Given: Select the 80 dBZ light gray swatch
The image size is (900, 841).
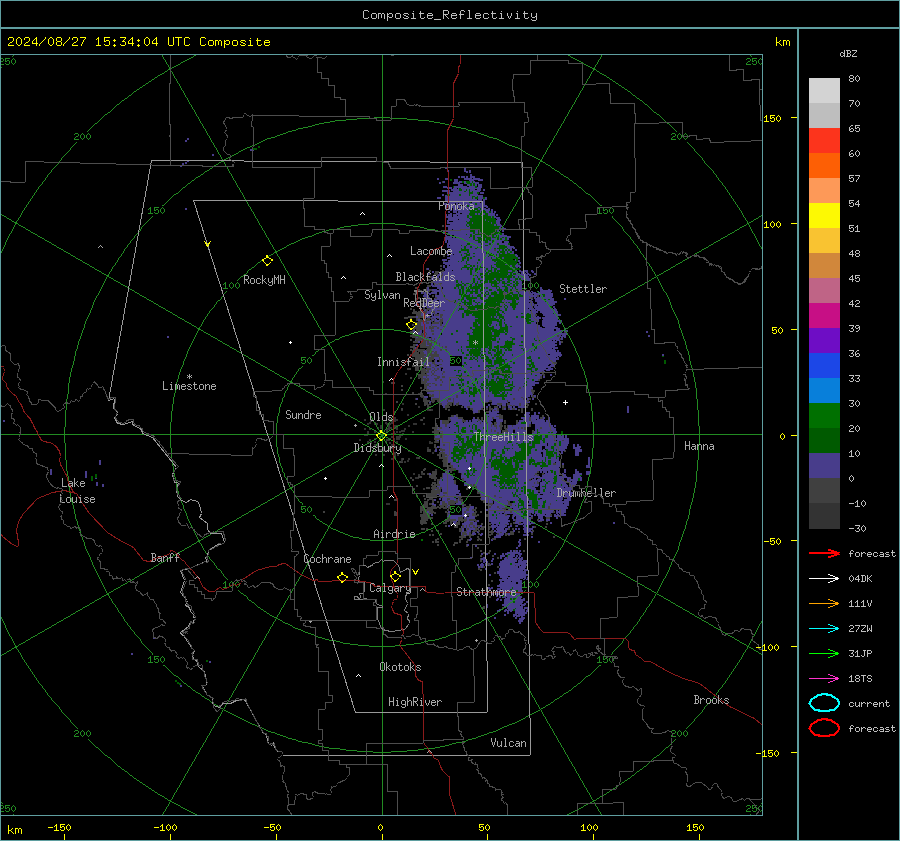Looking at the screenshot, I should point(824,91).
